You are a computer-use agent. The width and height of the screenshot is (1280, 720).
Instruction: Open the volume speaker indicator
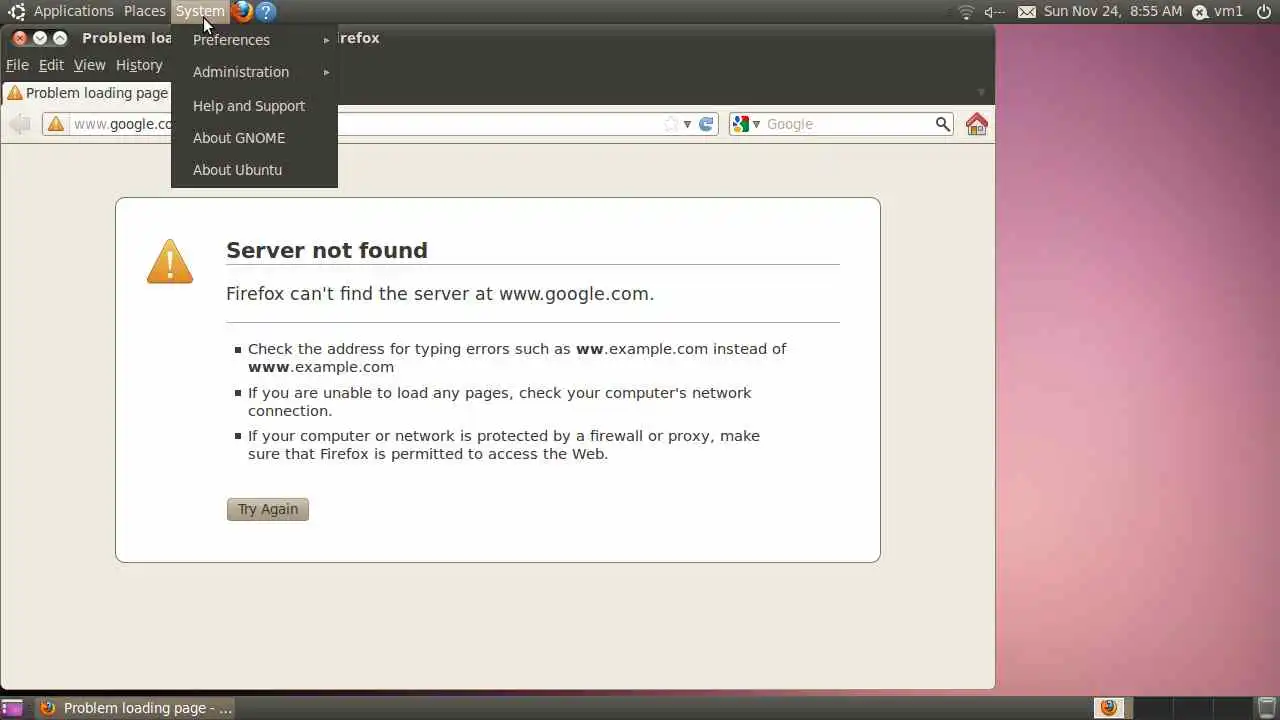tap(994, 12)
